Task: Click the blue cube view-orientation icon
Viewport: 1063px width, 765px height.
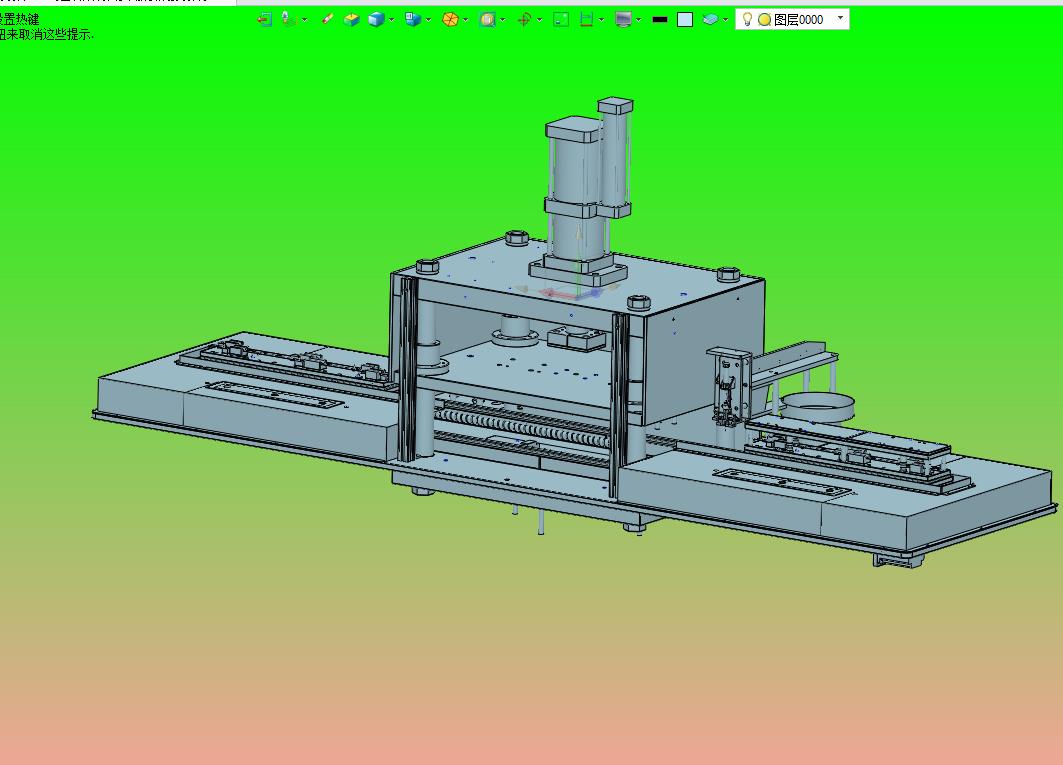Action: coord(413,20)
